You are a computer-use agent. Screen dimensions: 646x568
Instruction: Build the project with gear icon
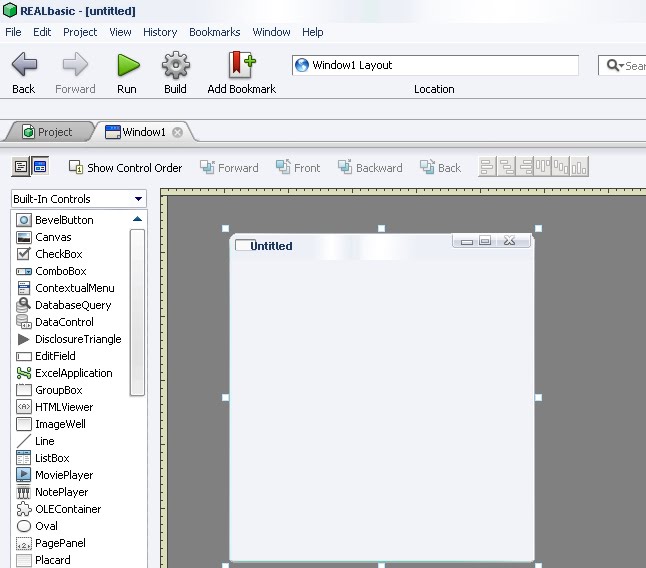(176, 65)
